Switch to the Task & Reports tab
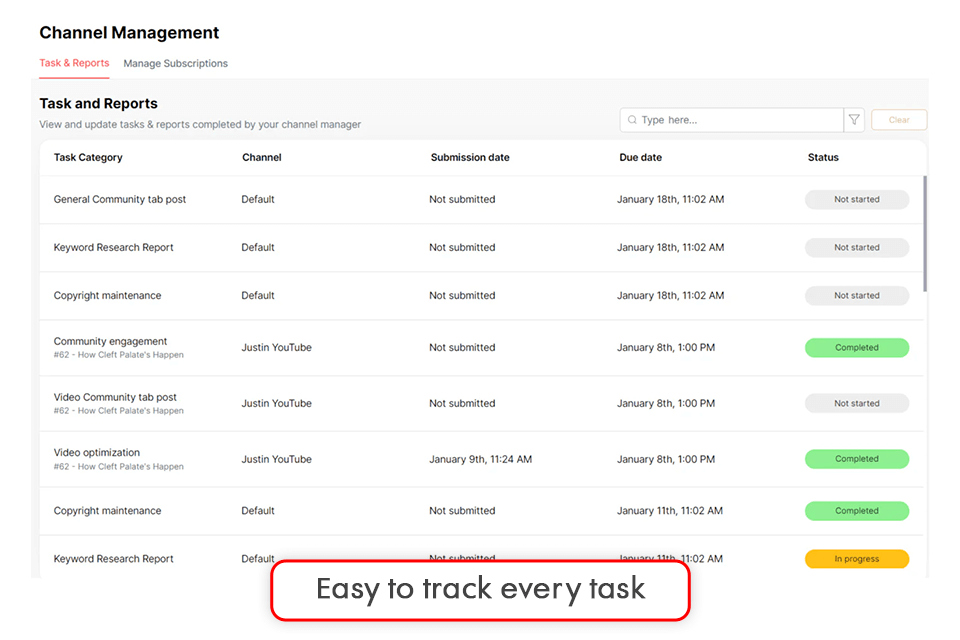The height and width of the screenshot is (640, 960). pyautogui.click(x=74, y=63)
